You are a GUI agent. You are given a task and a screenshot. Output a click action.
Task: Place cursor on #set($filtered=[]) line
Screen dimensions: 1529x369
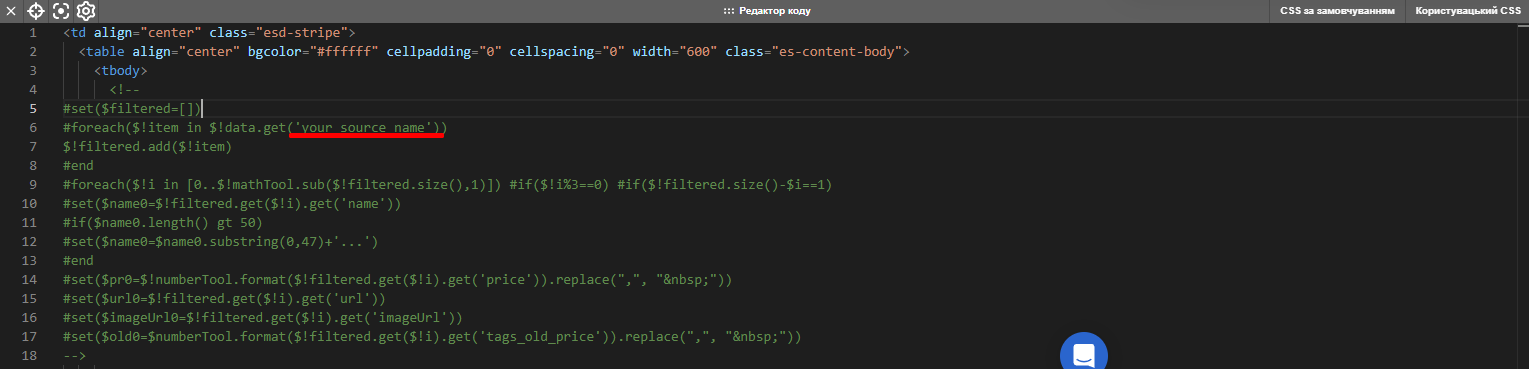(x=133, y=109)
